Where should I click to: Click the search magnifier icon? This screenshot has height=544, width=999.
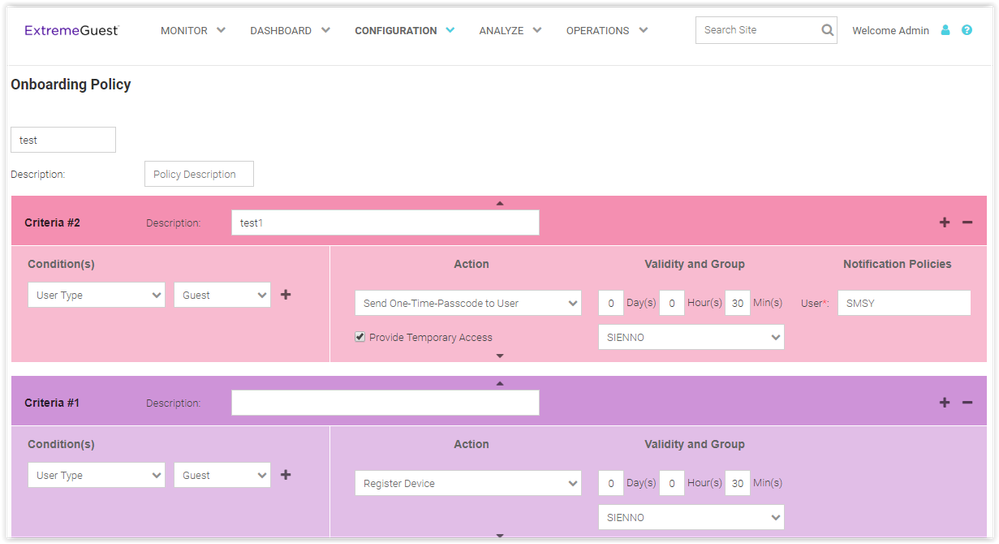(x=827, y=30)
